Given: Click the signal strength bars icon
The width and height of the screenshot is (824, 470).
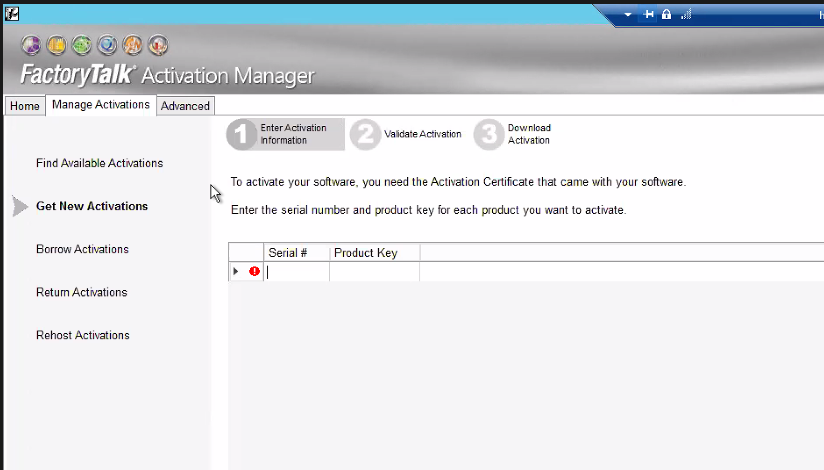Looking at the screenshot, I should point(686,14).
